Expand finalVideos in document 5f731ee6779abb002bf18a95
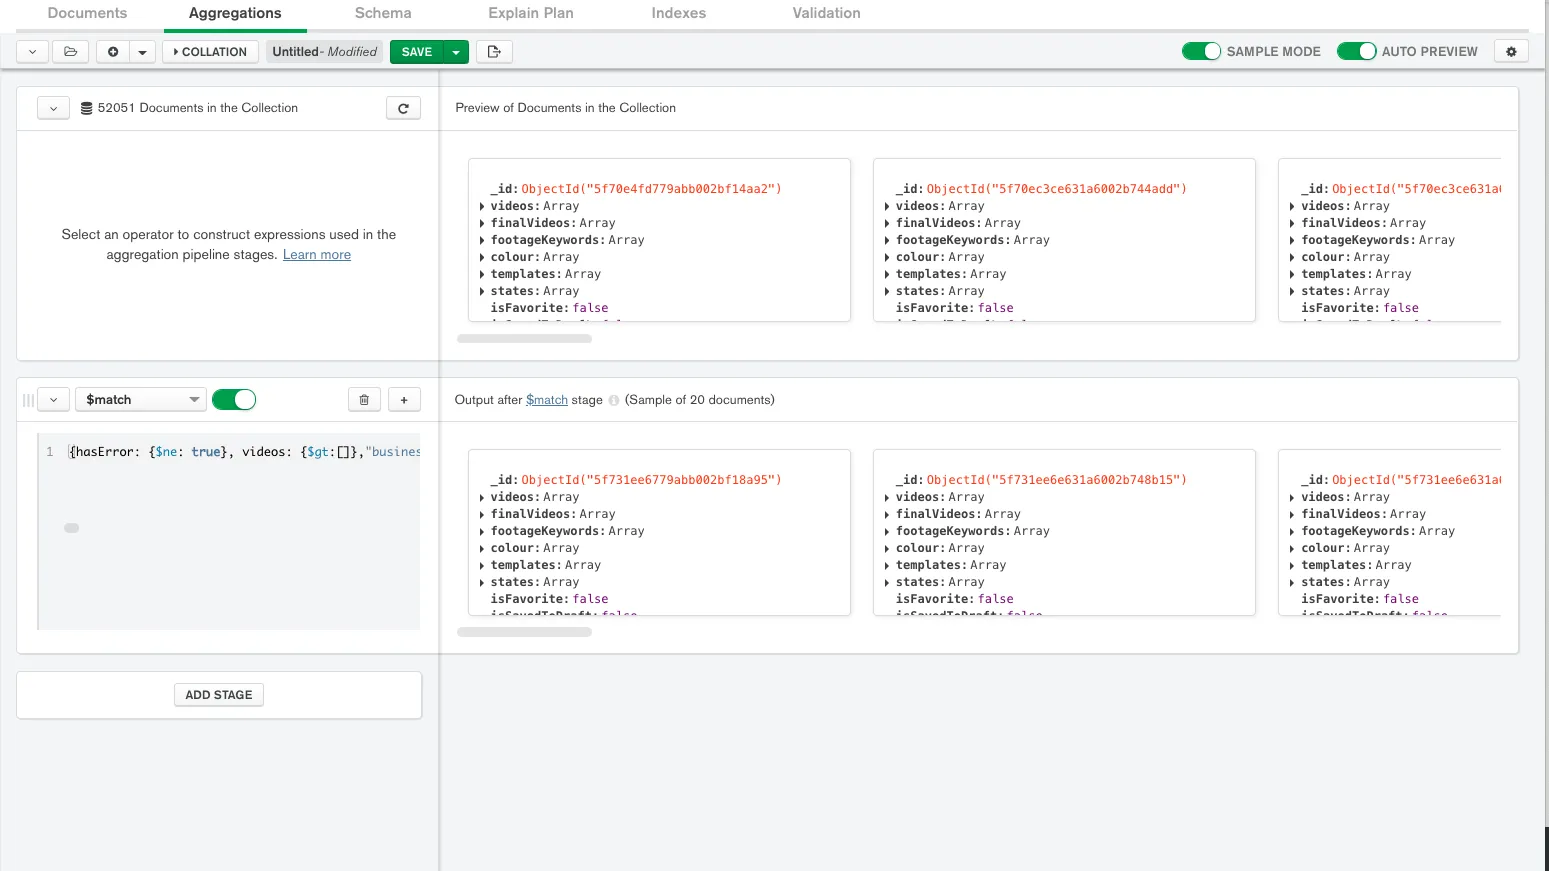1549x871 pixels. click(482, 514)
